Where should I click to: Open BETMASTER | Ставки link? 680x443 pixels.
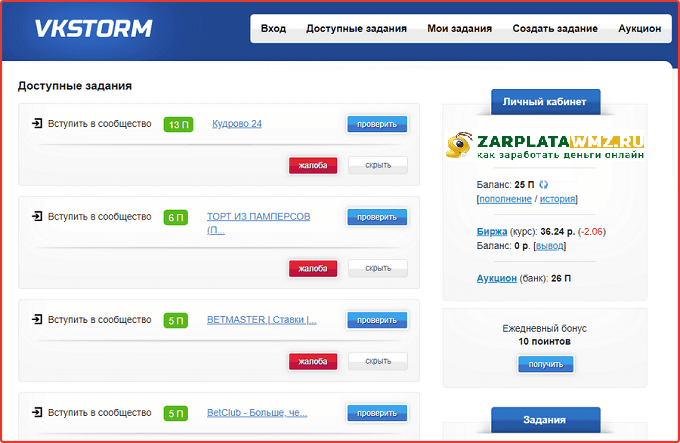point(262,319)
